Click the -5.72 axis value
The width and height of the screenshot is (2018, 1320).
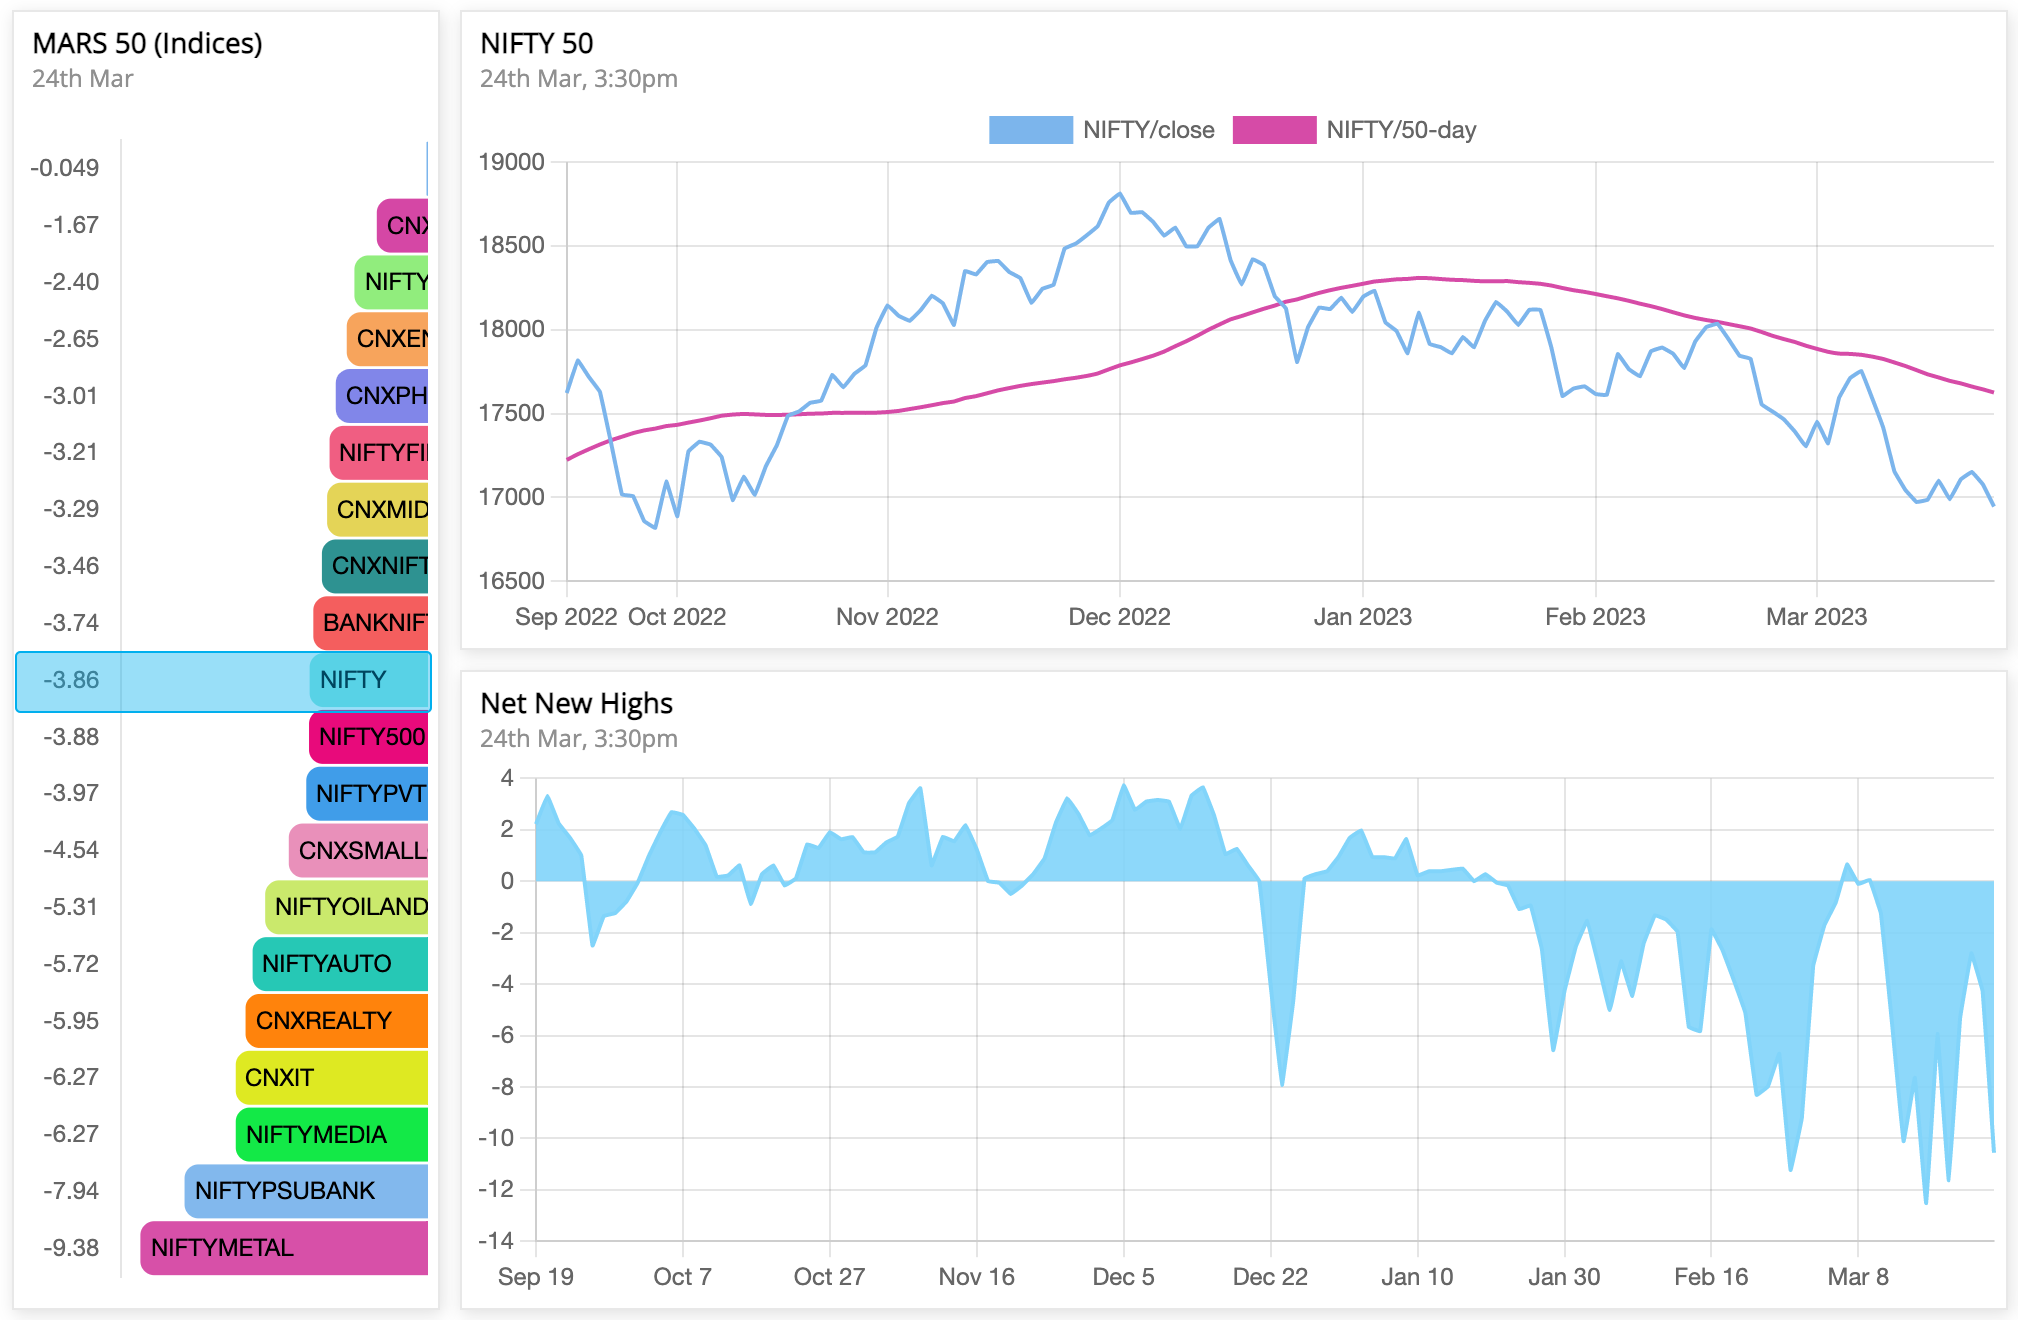tap(71, 963)
